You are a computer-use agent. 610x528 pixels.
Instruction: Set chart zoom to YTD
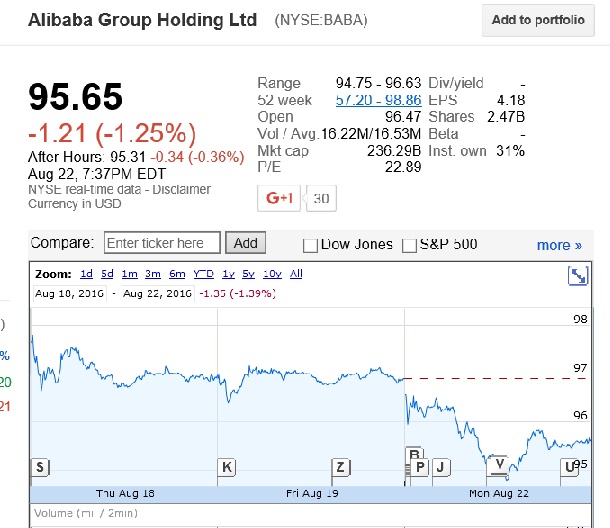(x=203, y=274)
